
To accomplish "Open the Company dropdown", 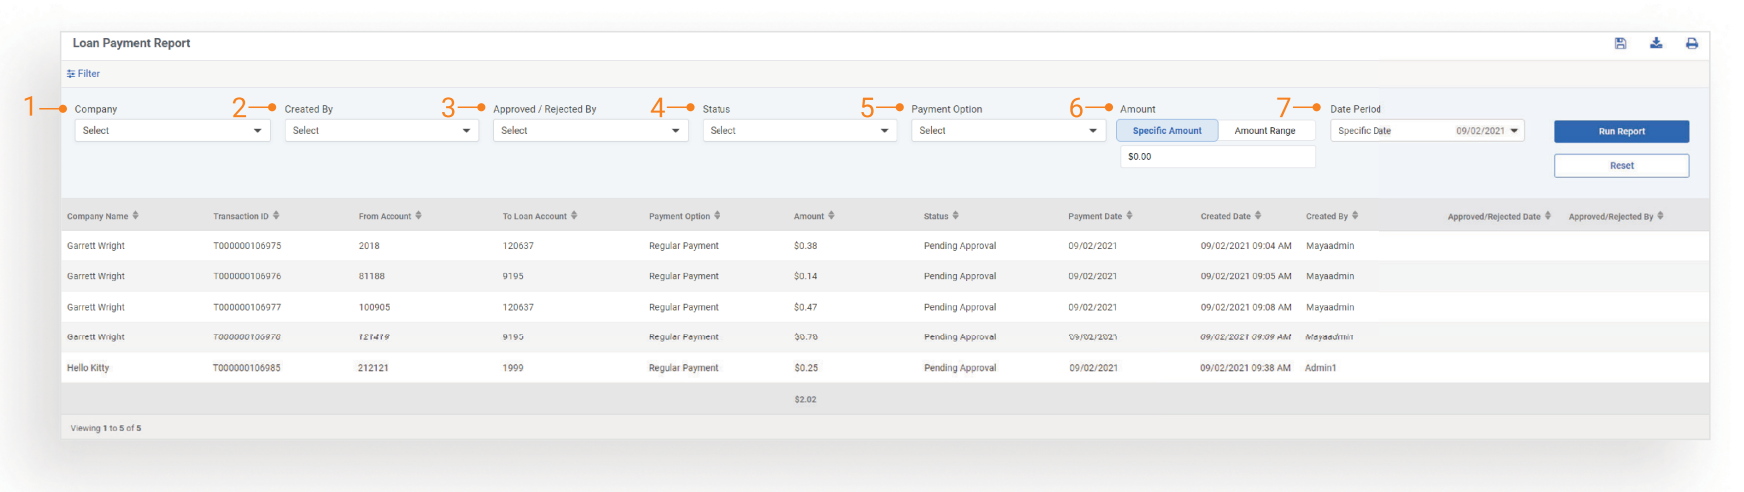I will pyautogui.click(x=172, y=131).
